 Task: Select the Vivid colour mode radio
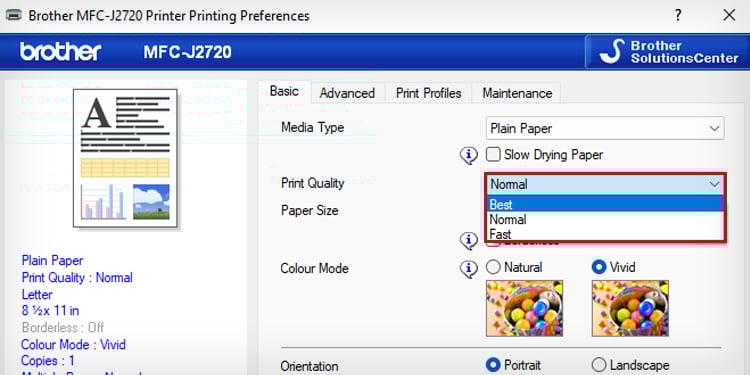pyautogui.click(x=599, y=267)
